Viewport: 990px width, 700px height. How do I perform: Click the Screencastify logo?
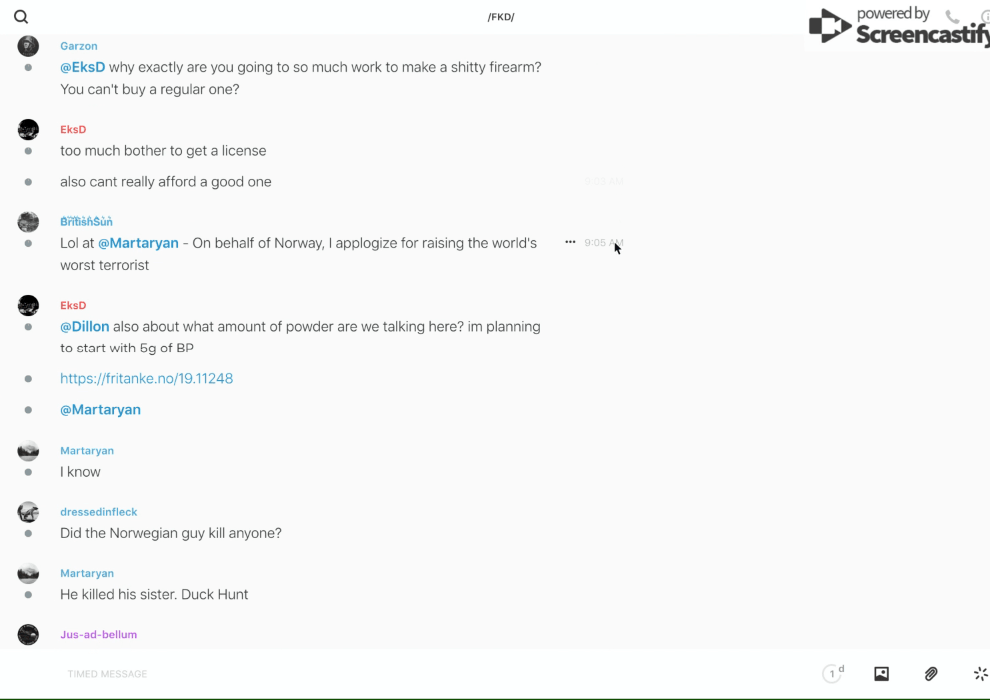896,27
